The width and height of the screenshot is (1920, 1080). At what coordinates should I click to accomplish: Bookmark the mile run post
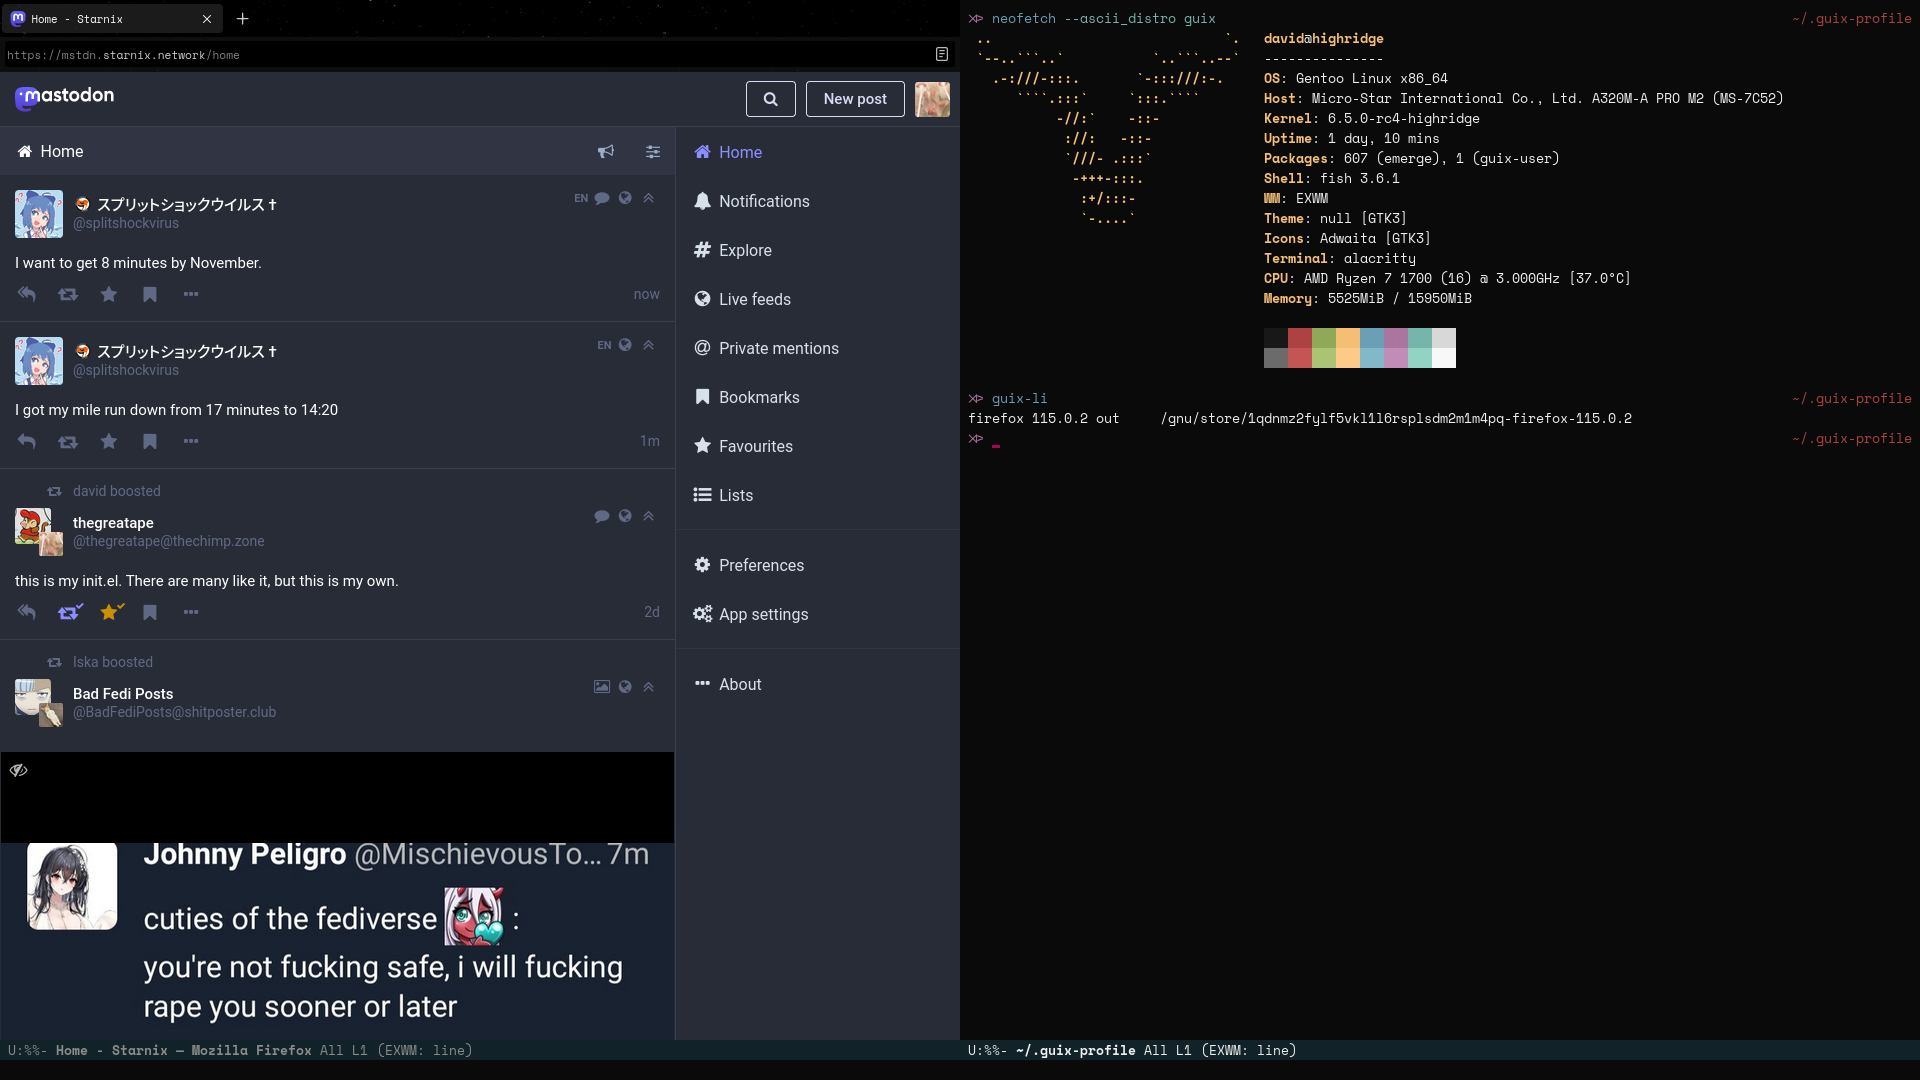point(150,441)
